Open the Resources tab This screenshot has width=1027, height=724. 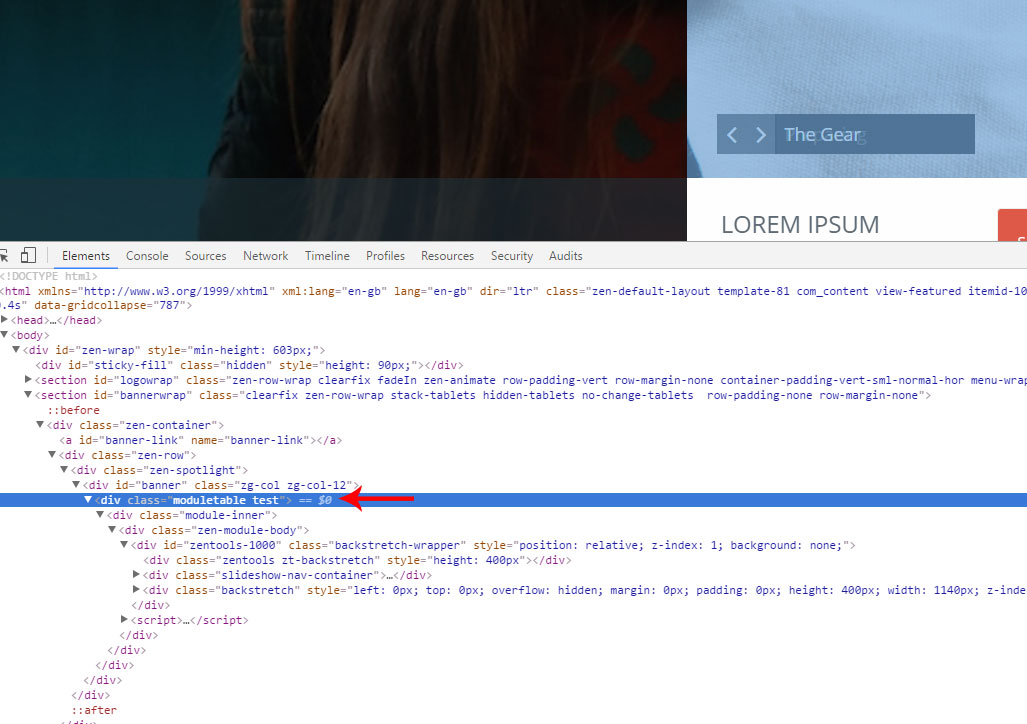[x=447, y=256]
